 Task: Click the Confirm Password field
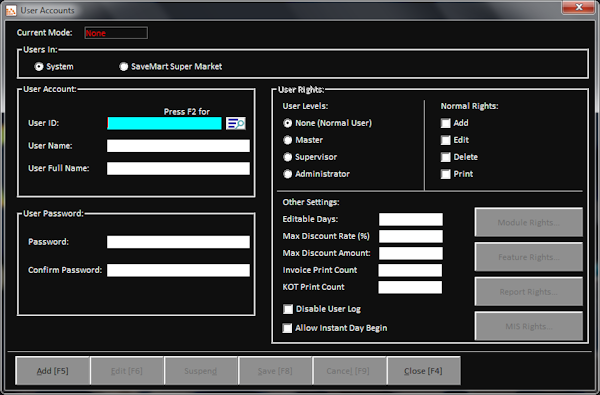(x=178, y=270)
